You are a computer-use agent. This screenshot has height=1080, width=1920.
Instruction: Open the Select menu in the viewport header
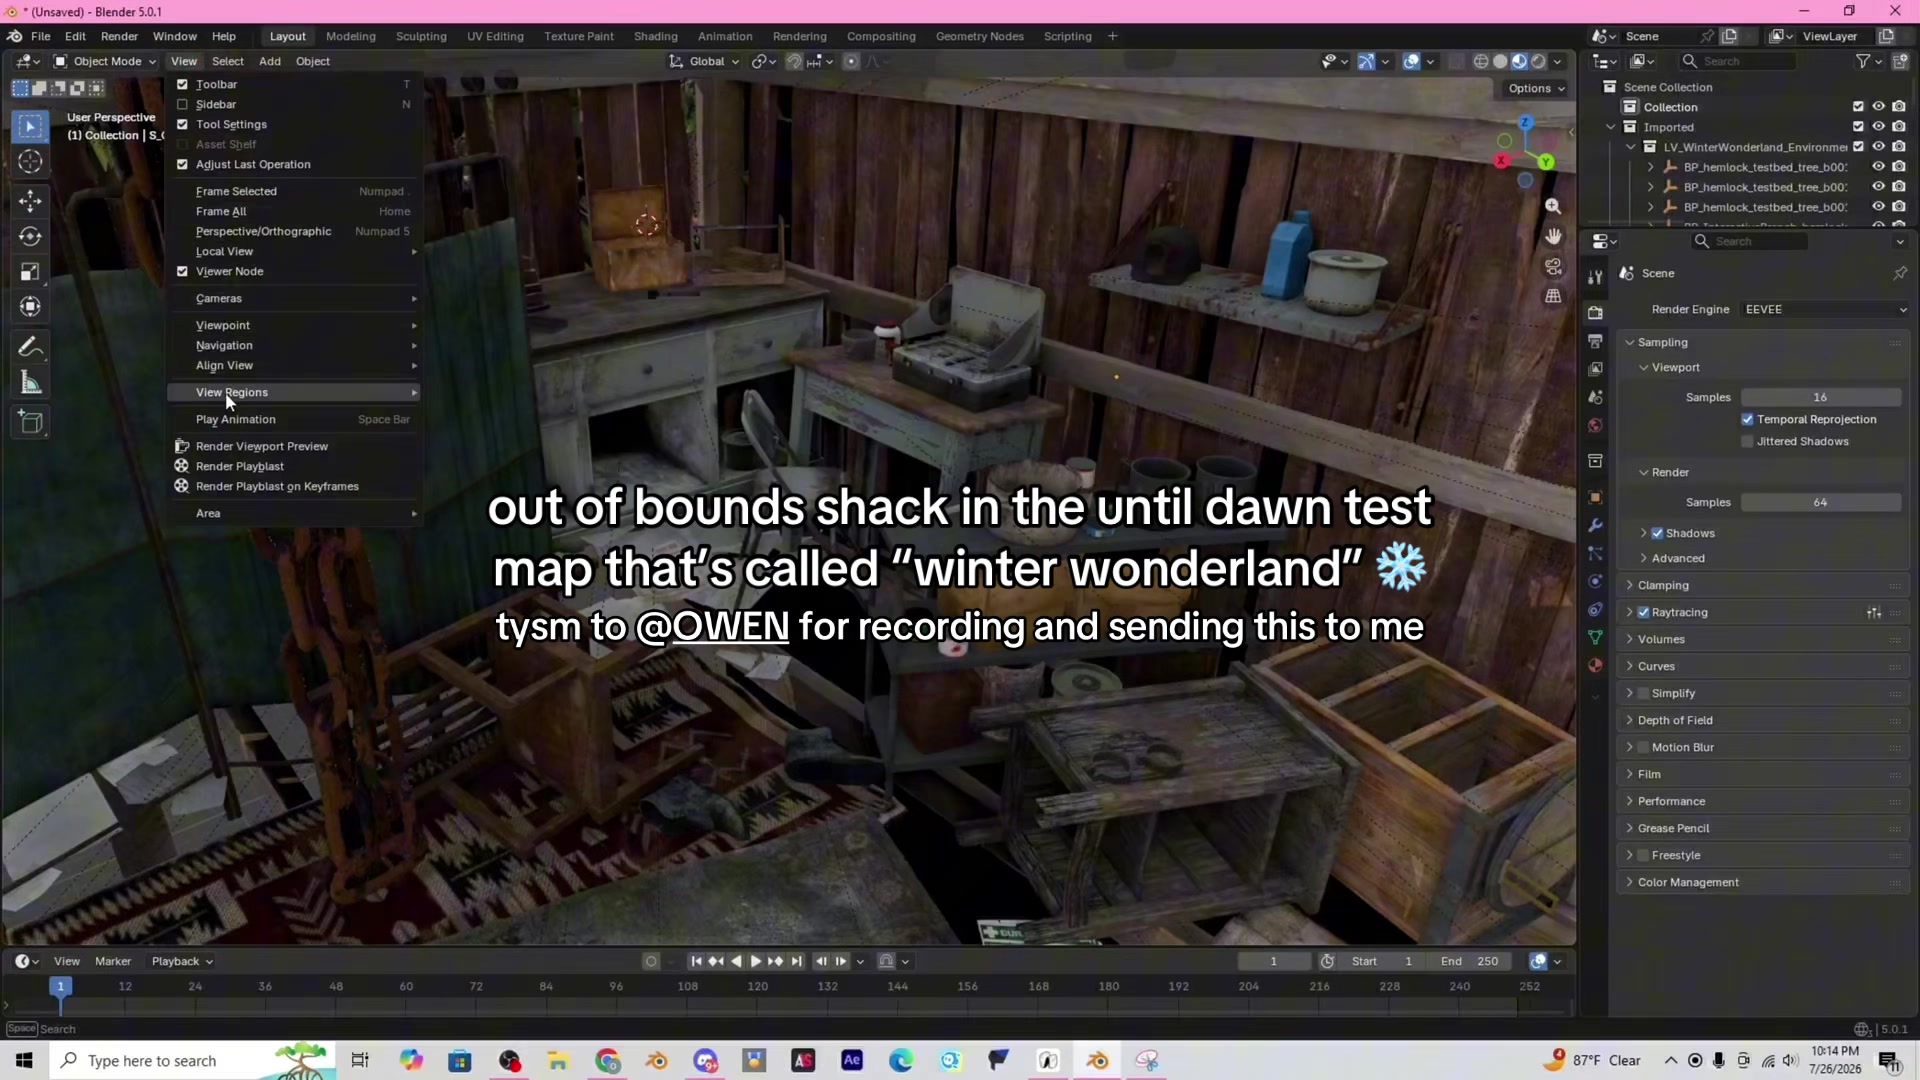pyautogui.click(x=228, y=62)
